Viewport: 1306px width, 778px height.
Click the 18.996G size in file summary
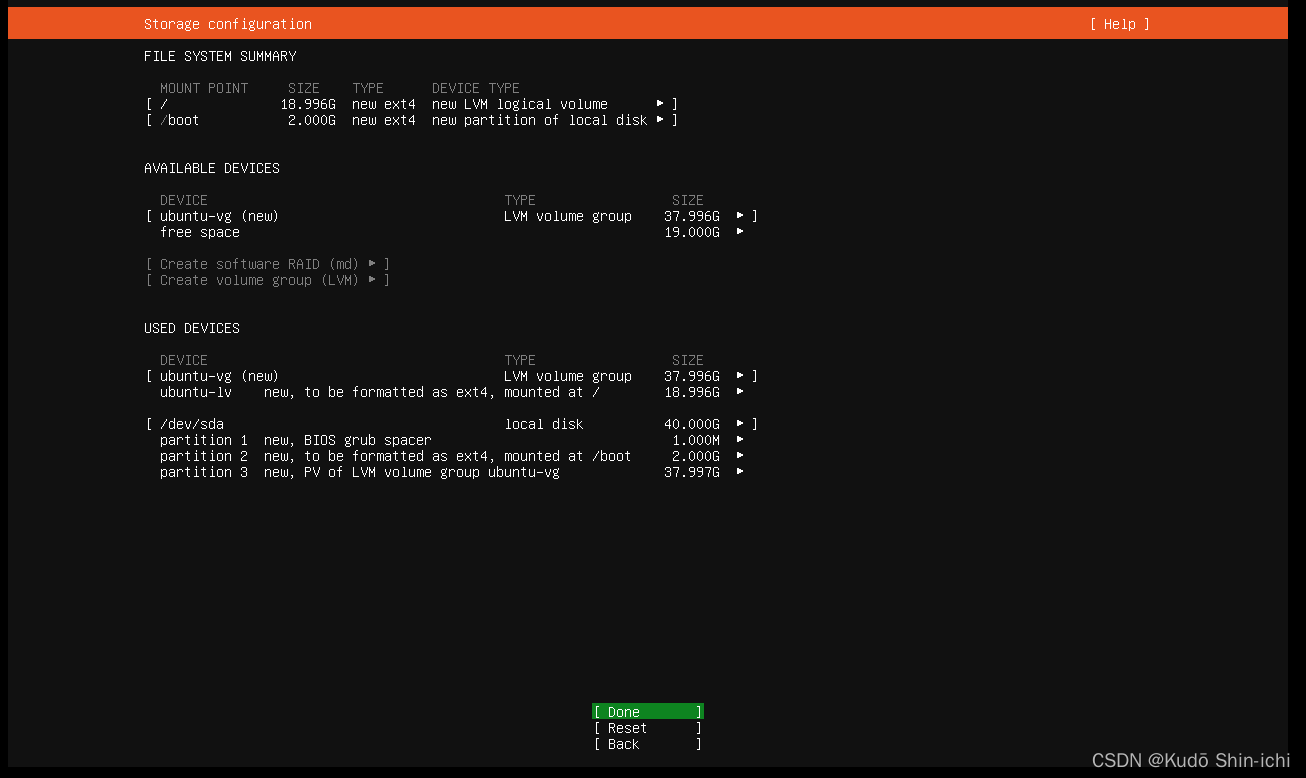tap(308, 104)
